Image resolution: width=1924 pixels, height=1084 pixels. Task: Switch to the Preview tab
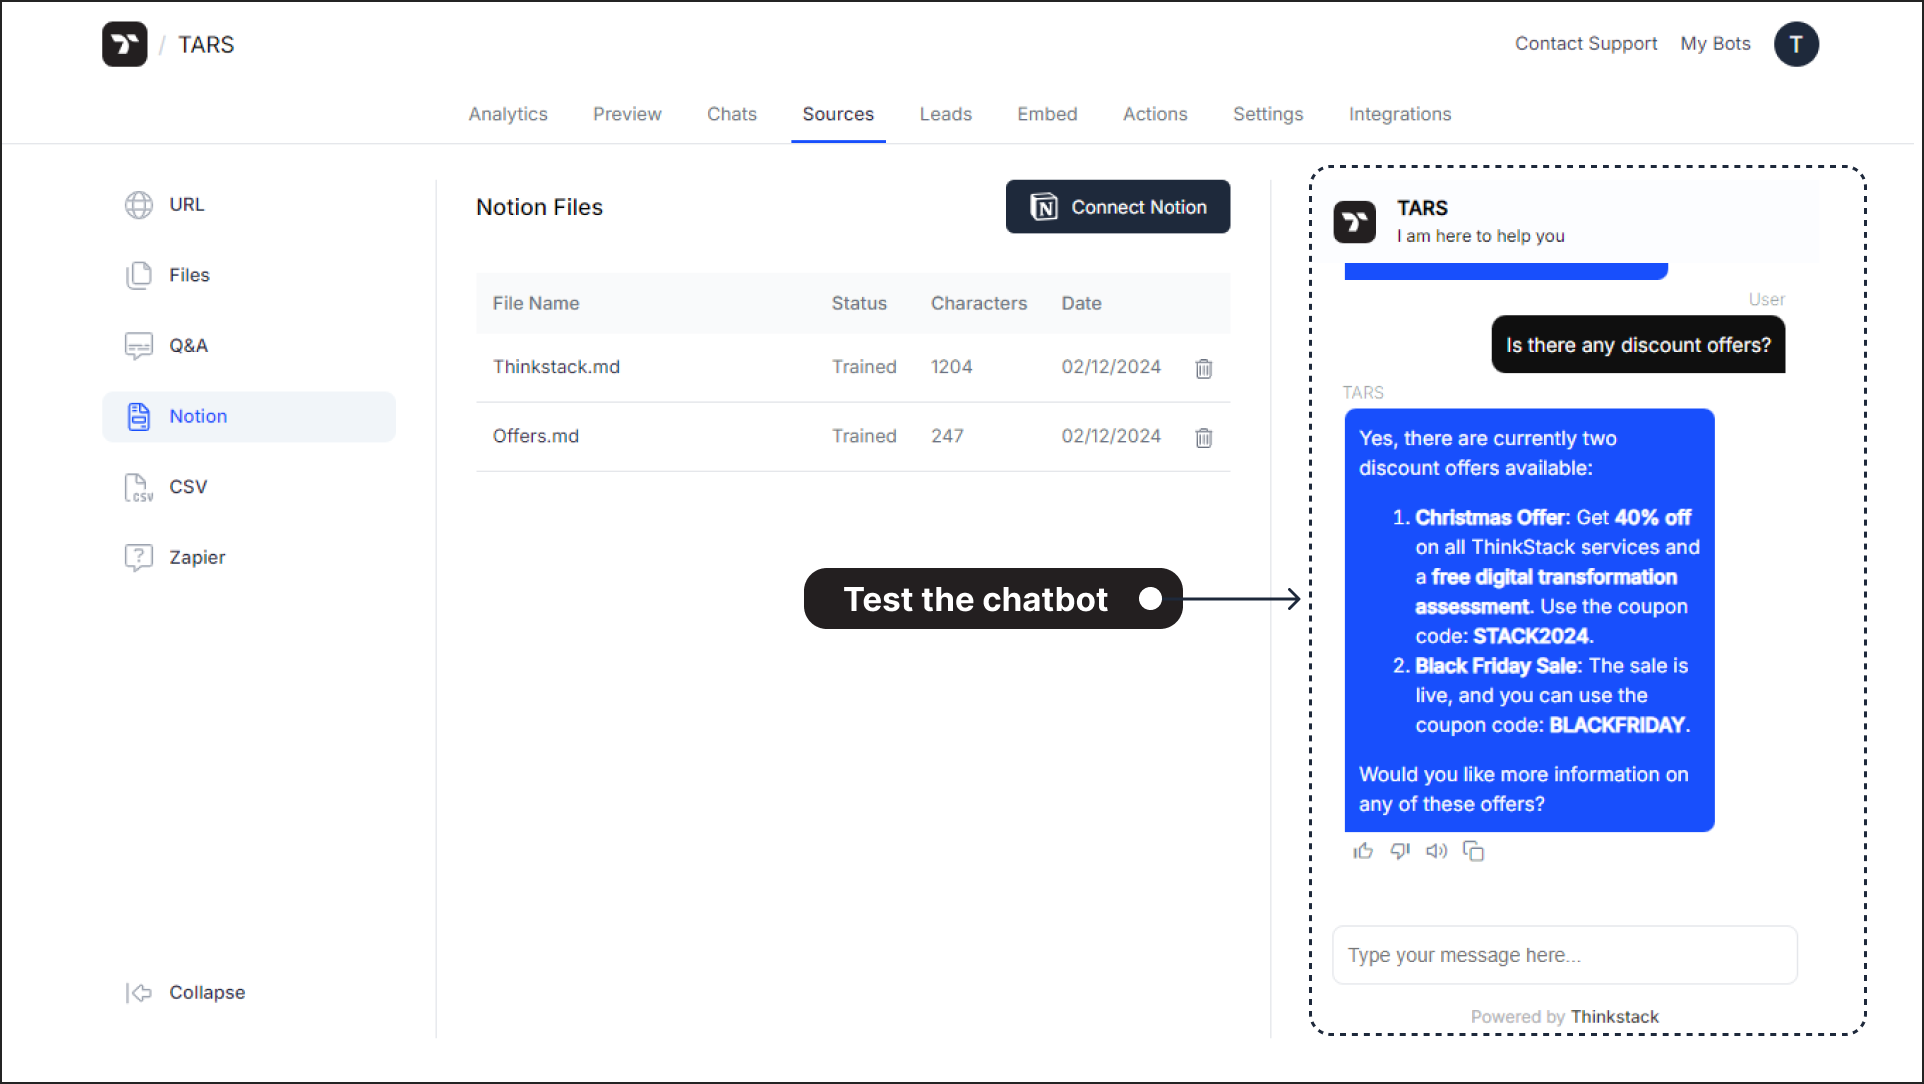(627, 114)
